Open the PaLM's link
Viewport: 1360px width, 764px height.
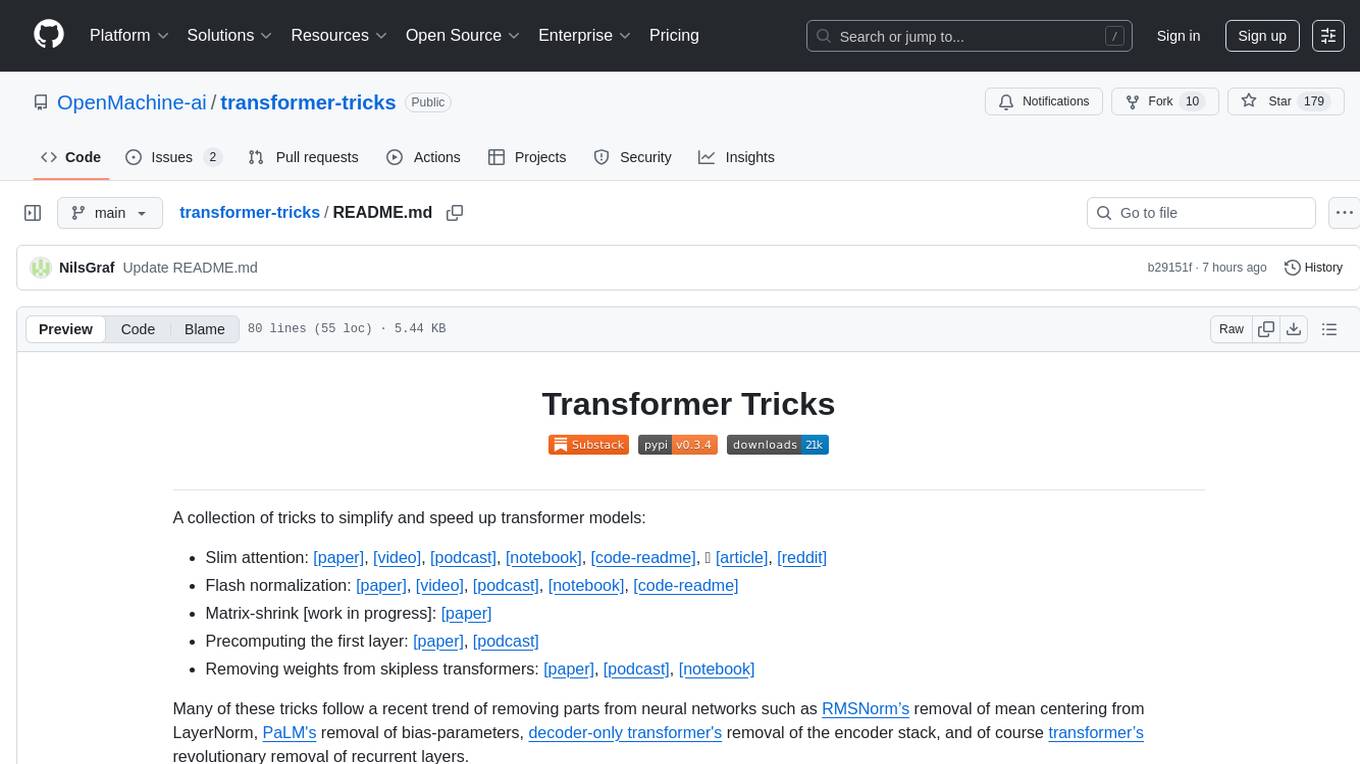click(x=290, y=733)
